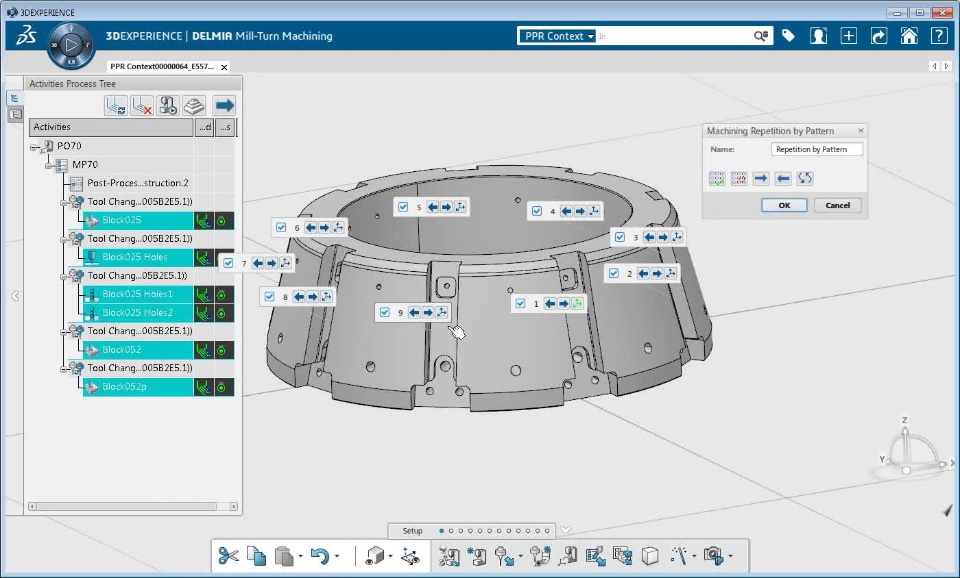Click the red X axis icon in process tree

142,106
